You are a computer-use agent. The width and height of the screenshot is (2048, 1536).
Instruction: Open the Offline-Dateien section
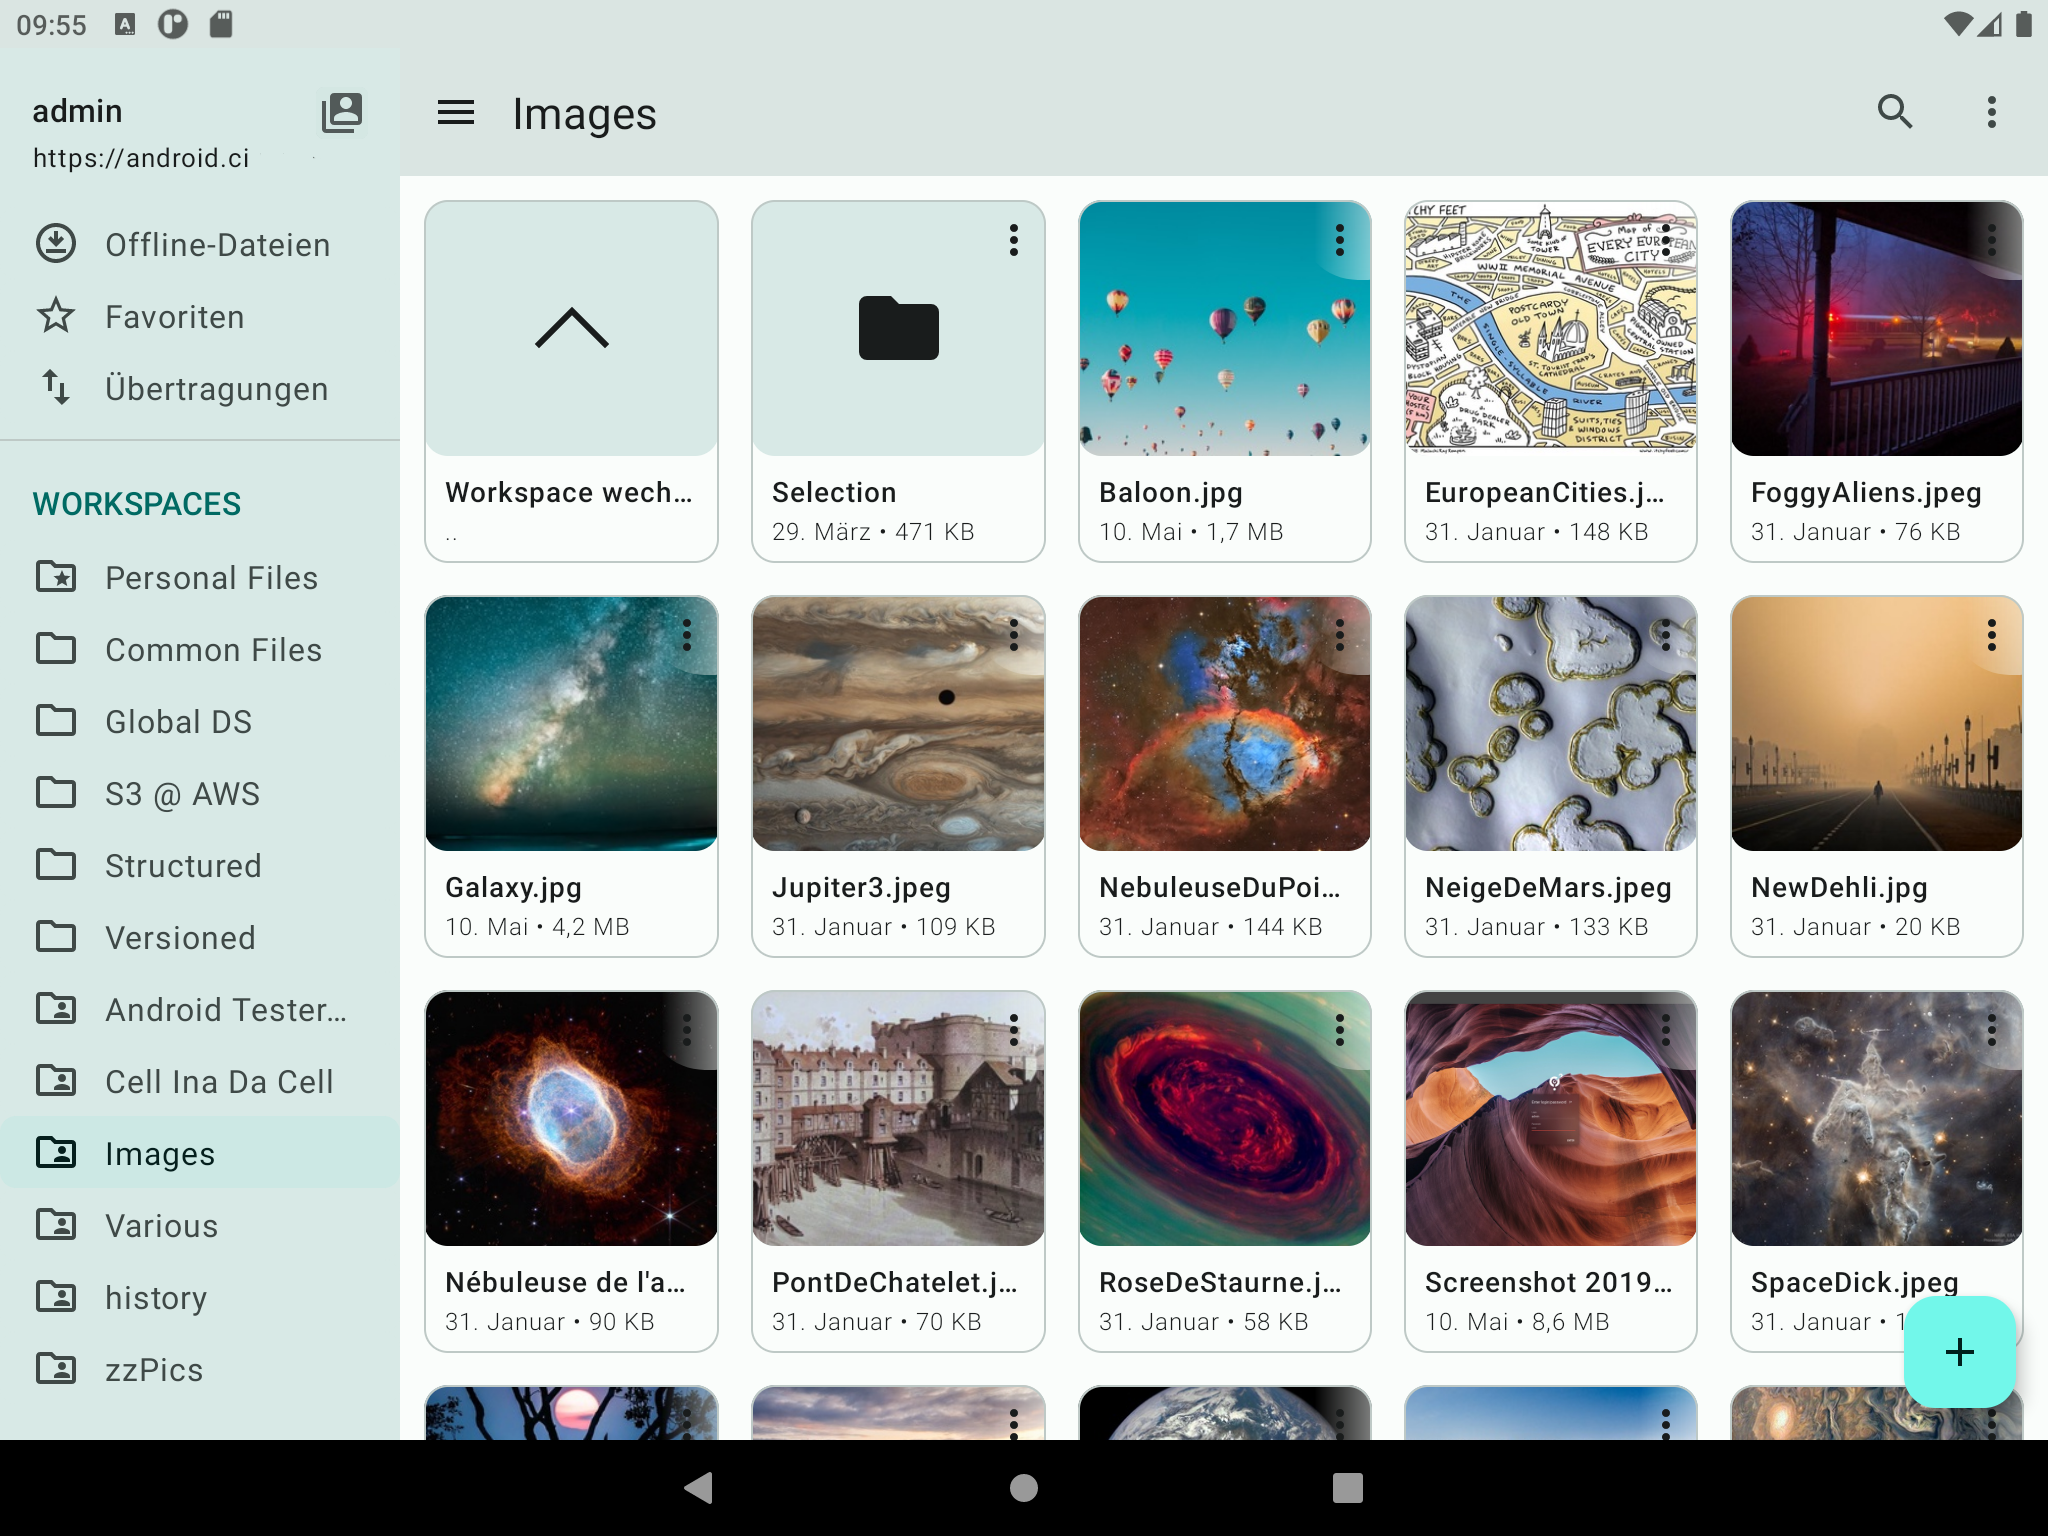point(200,244)
